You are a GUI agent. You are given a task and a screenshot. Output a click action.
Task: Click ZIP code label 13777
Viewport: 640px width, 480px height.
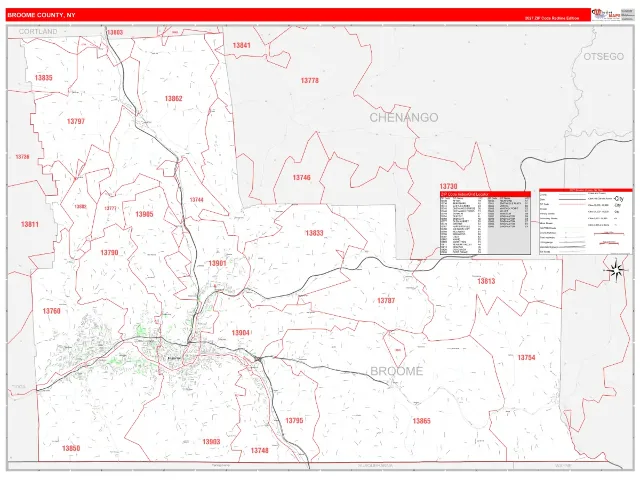point(110,208)
